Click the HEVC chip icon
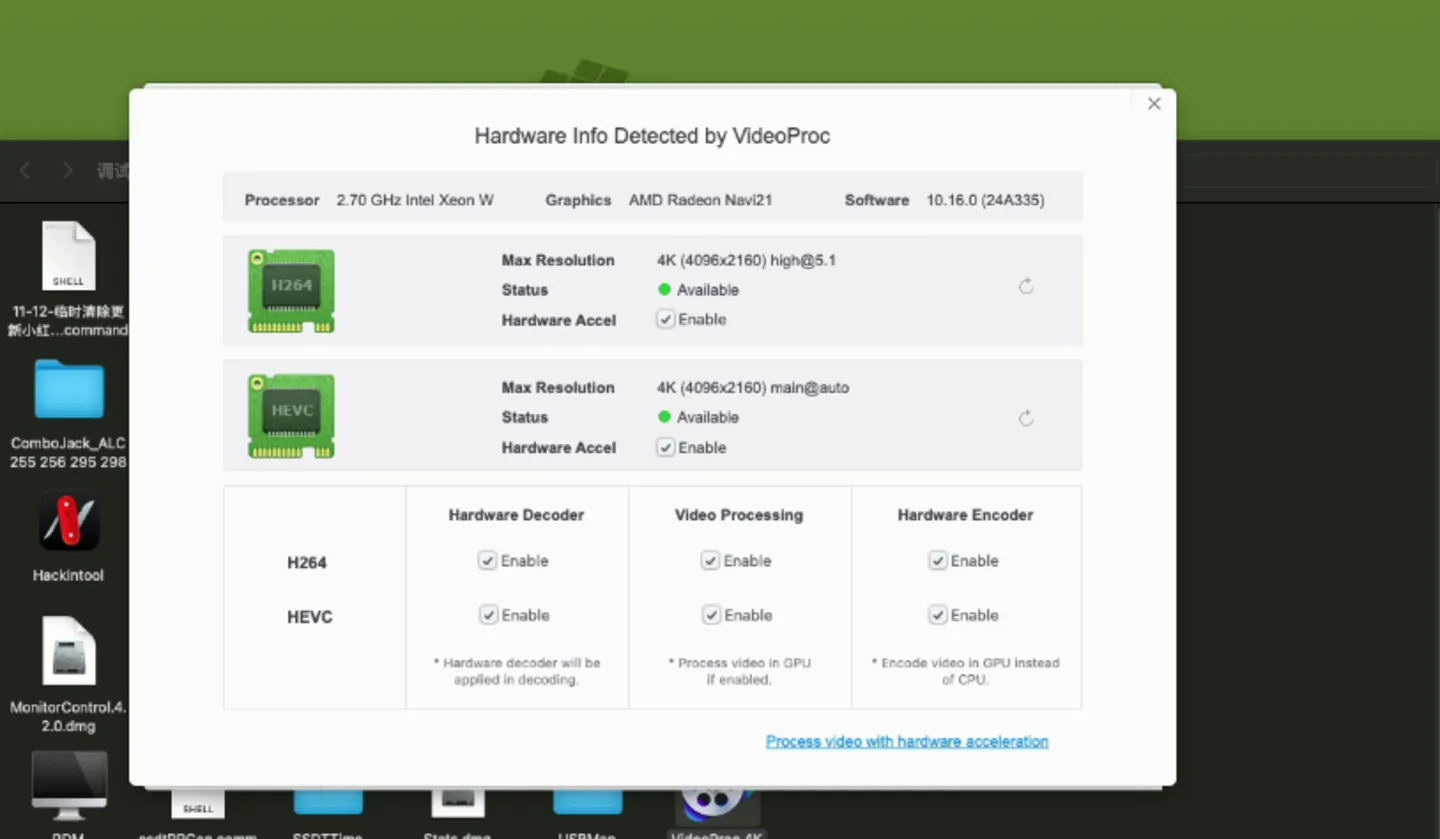 coord(291,415)
